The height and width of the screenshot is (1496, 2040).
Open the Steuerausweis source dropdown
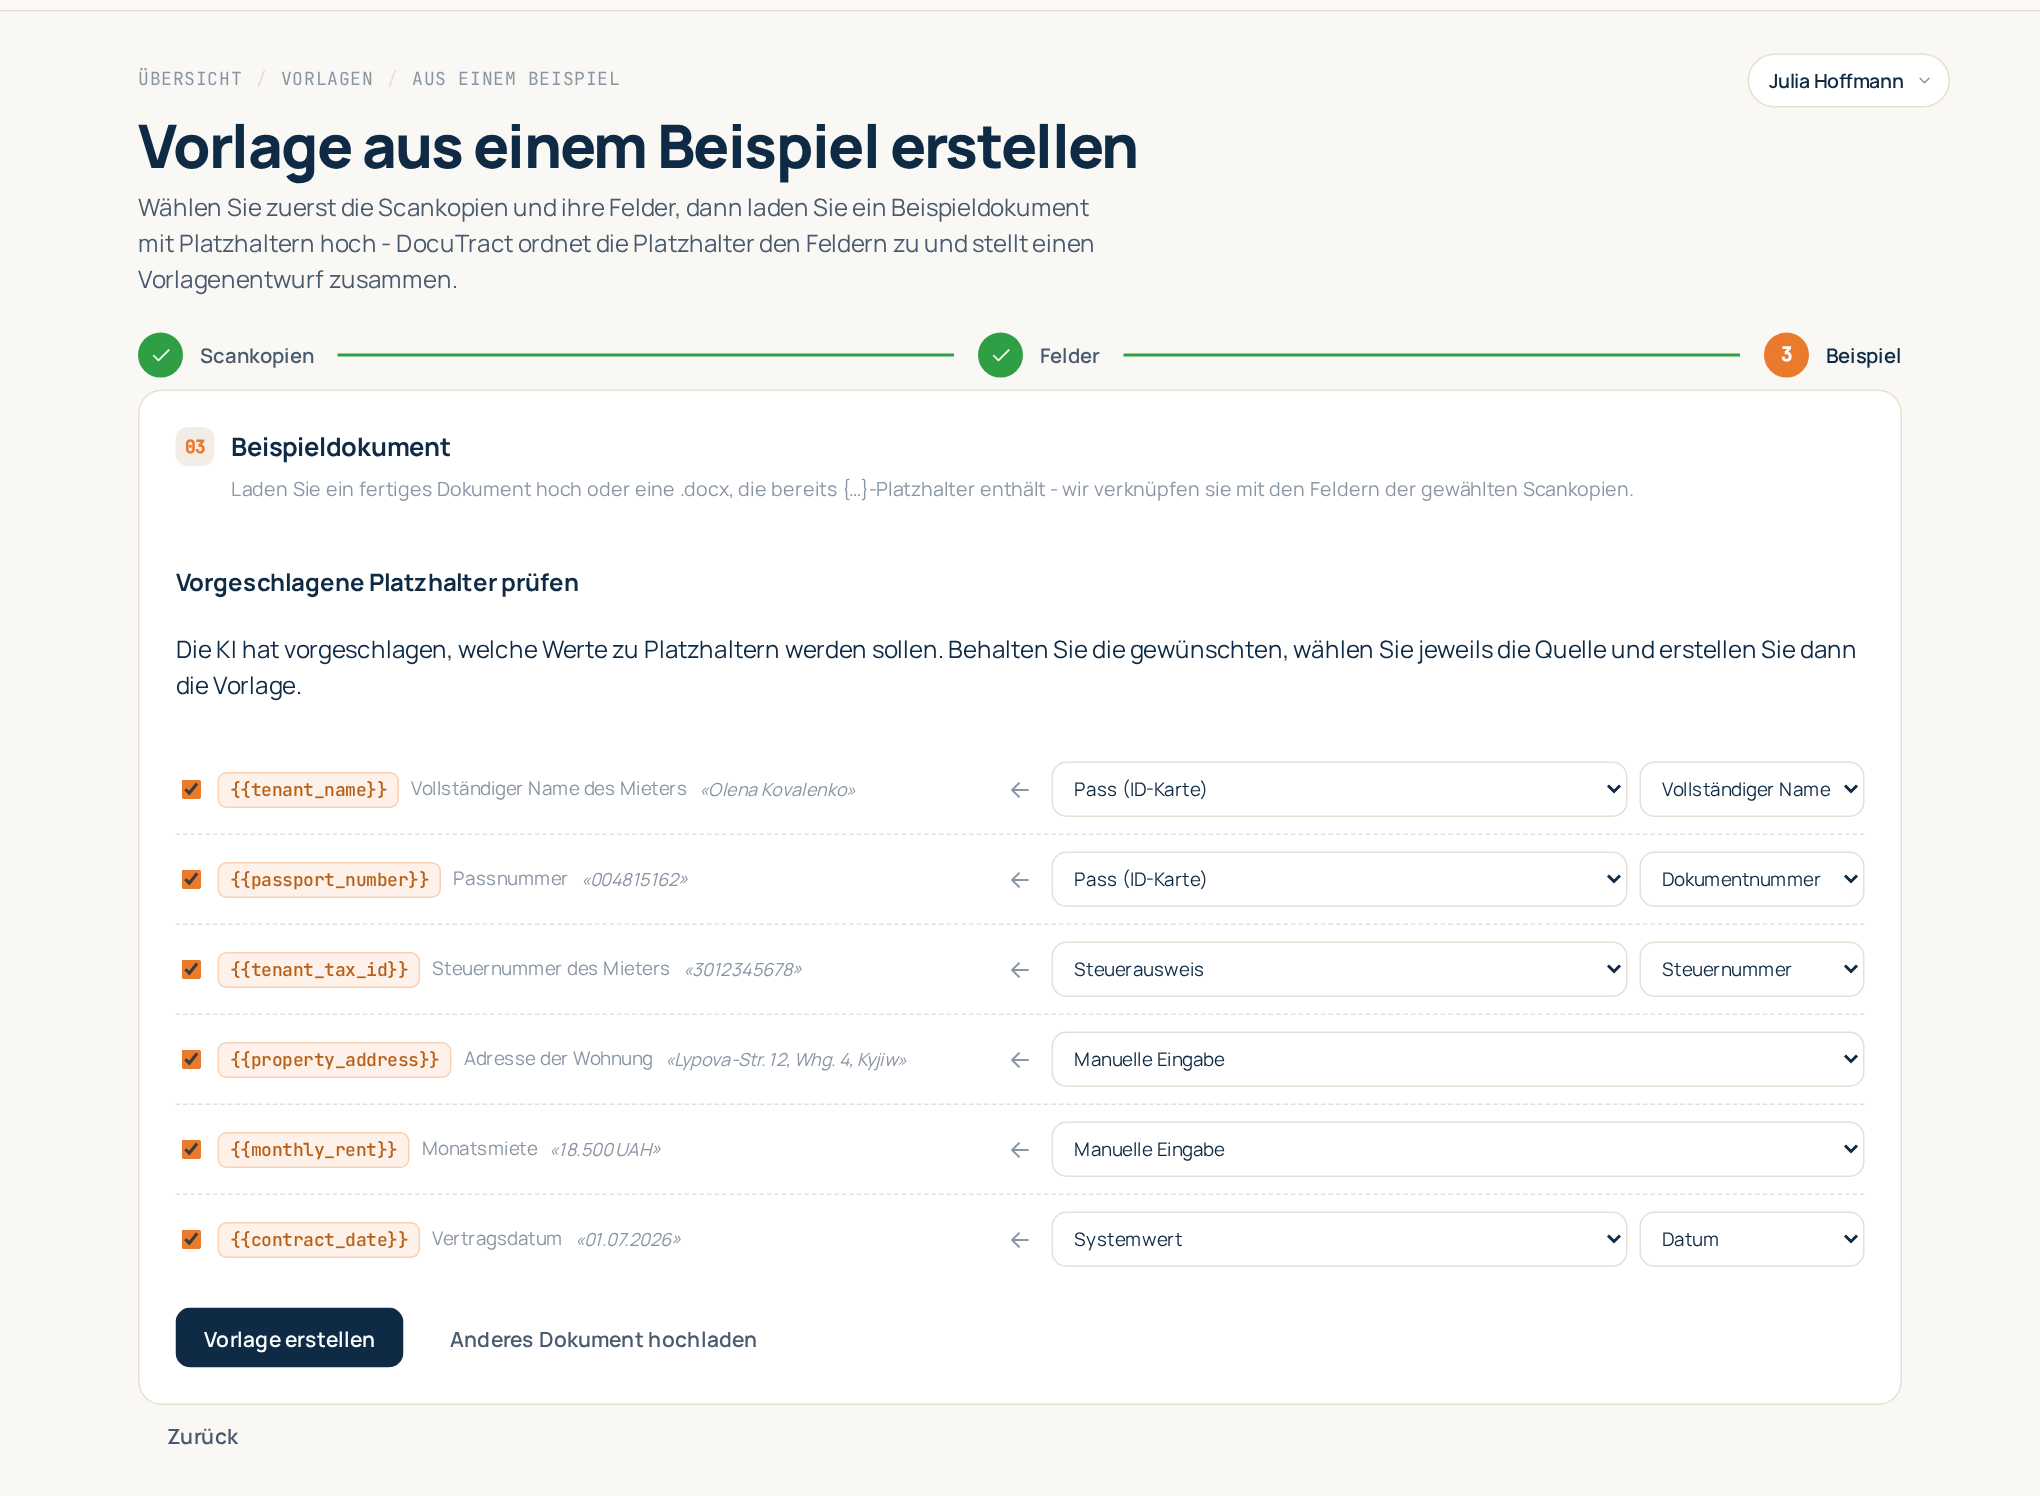coord(1339,970)
